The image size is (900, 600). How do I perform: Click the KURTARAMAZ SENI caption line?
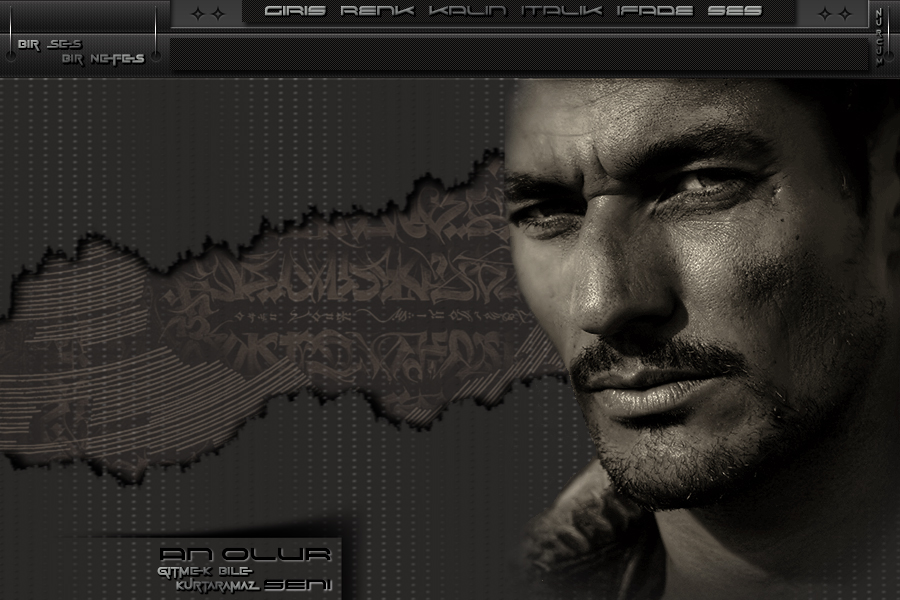(253, 584)
